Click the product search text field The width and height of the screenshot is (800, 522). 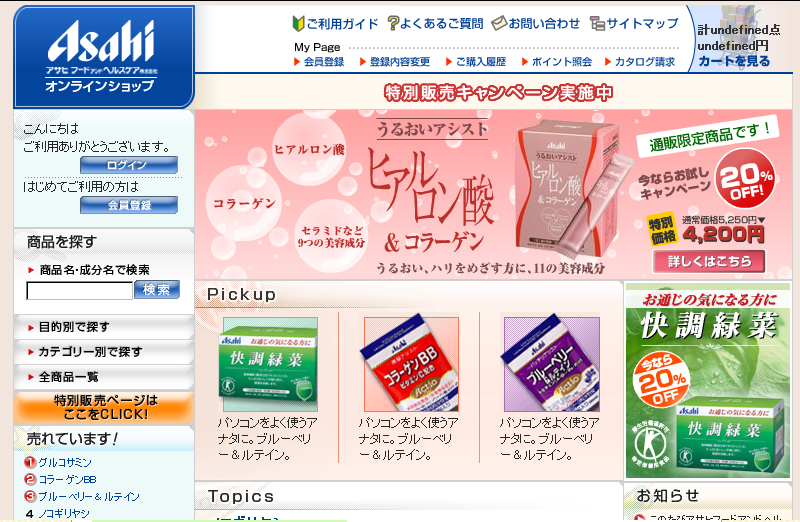pyautogui.click(x=80, y=291)
